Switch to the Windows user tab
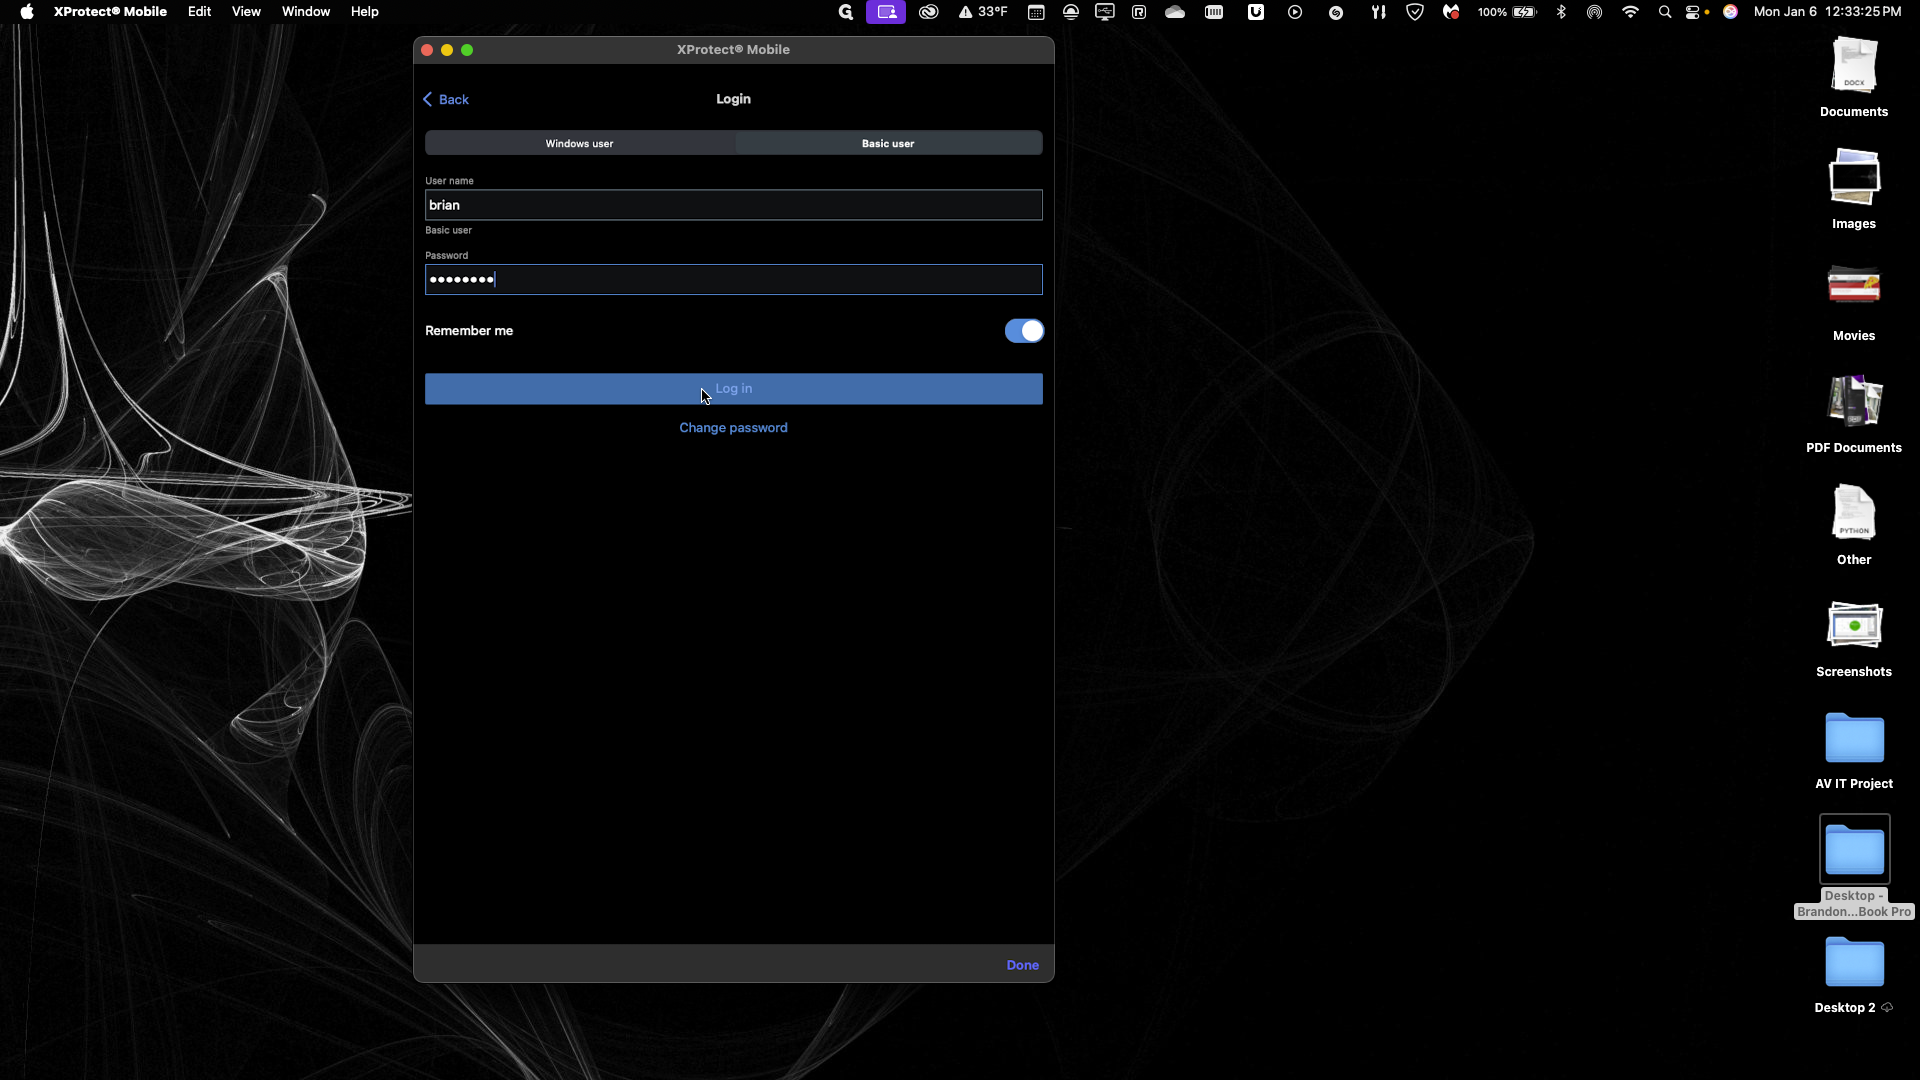The image size is (1920, 1080). click(x=580, y=143)
